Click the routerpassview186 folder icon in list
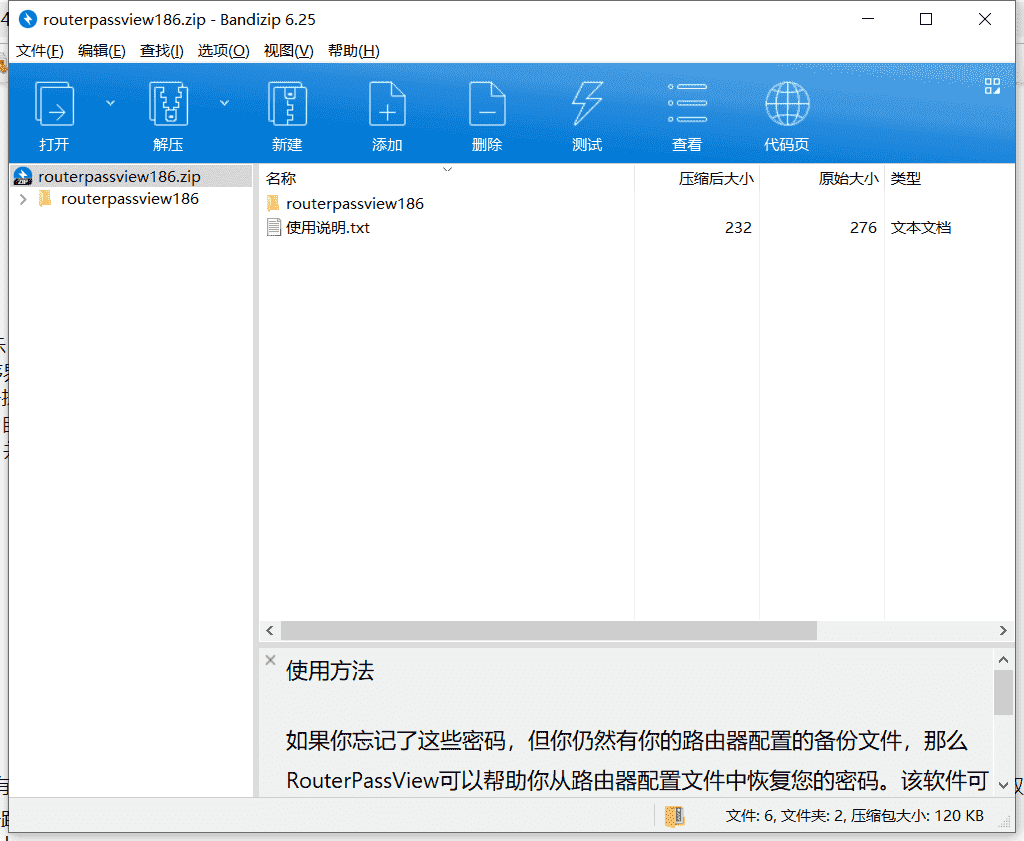Screen dimensions: 1024x841 tap(274, 203)
